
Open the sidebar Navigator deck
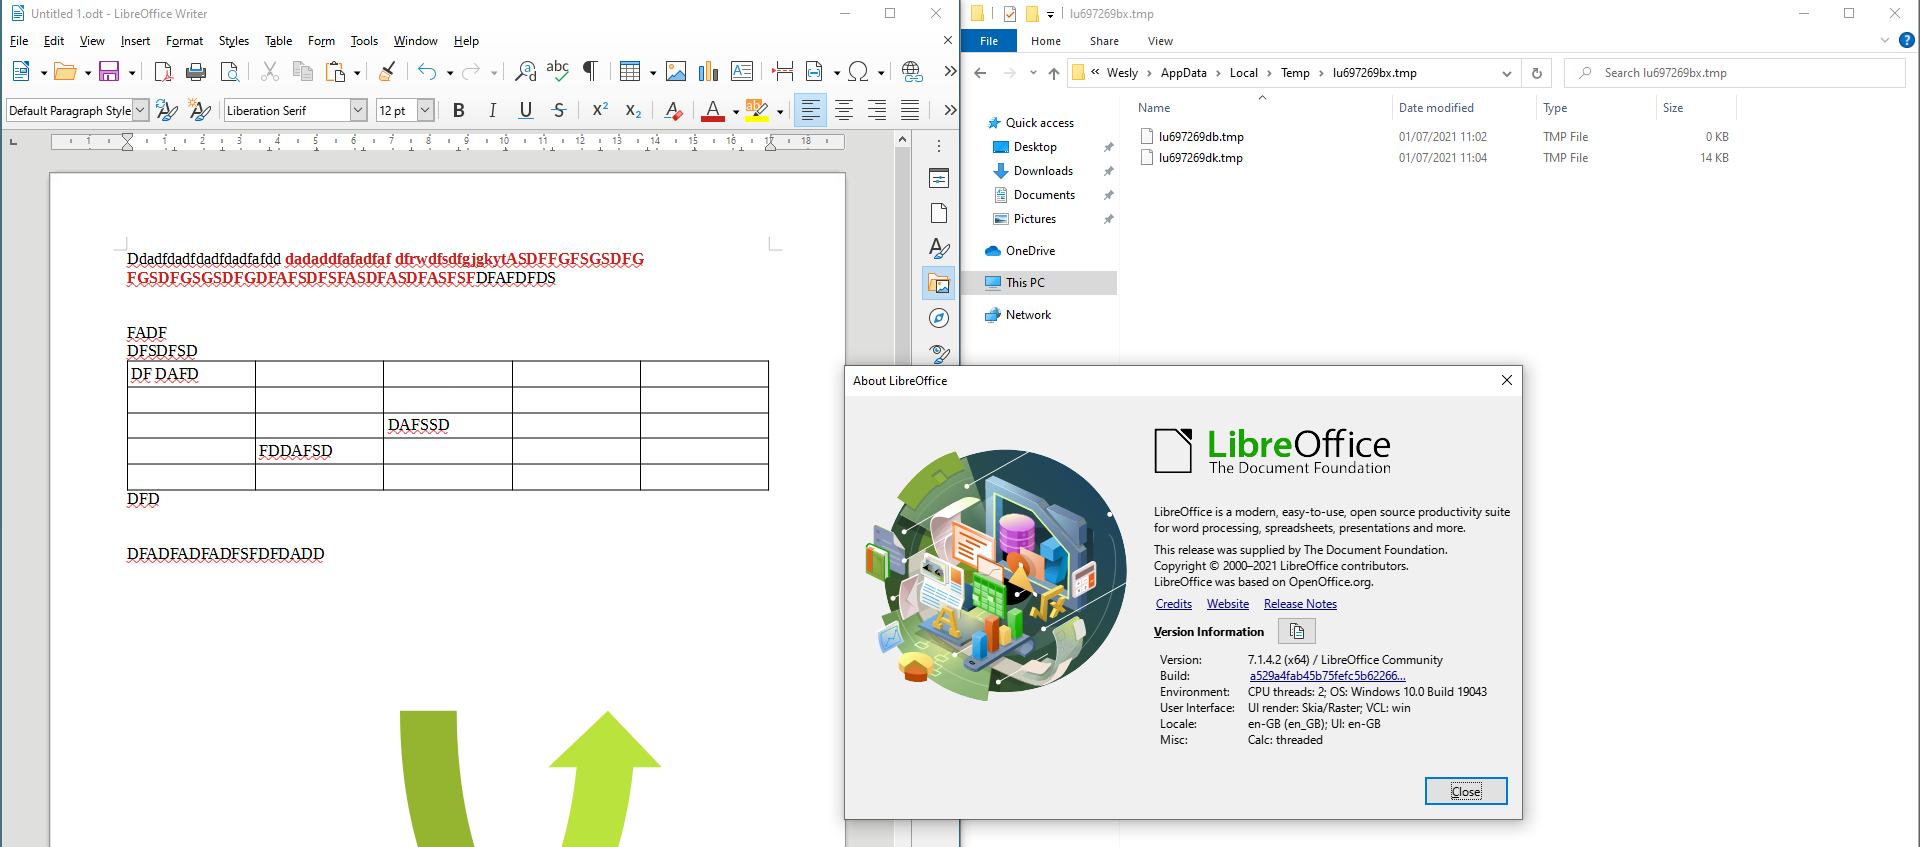939,318
